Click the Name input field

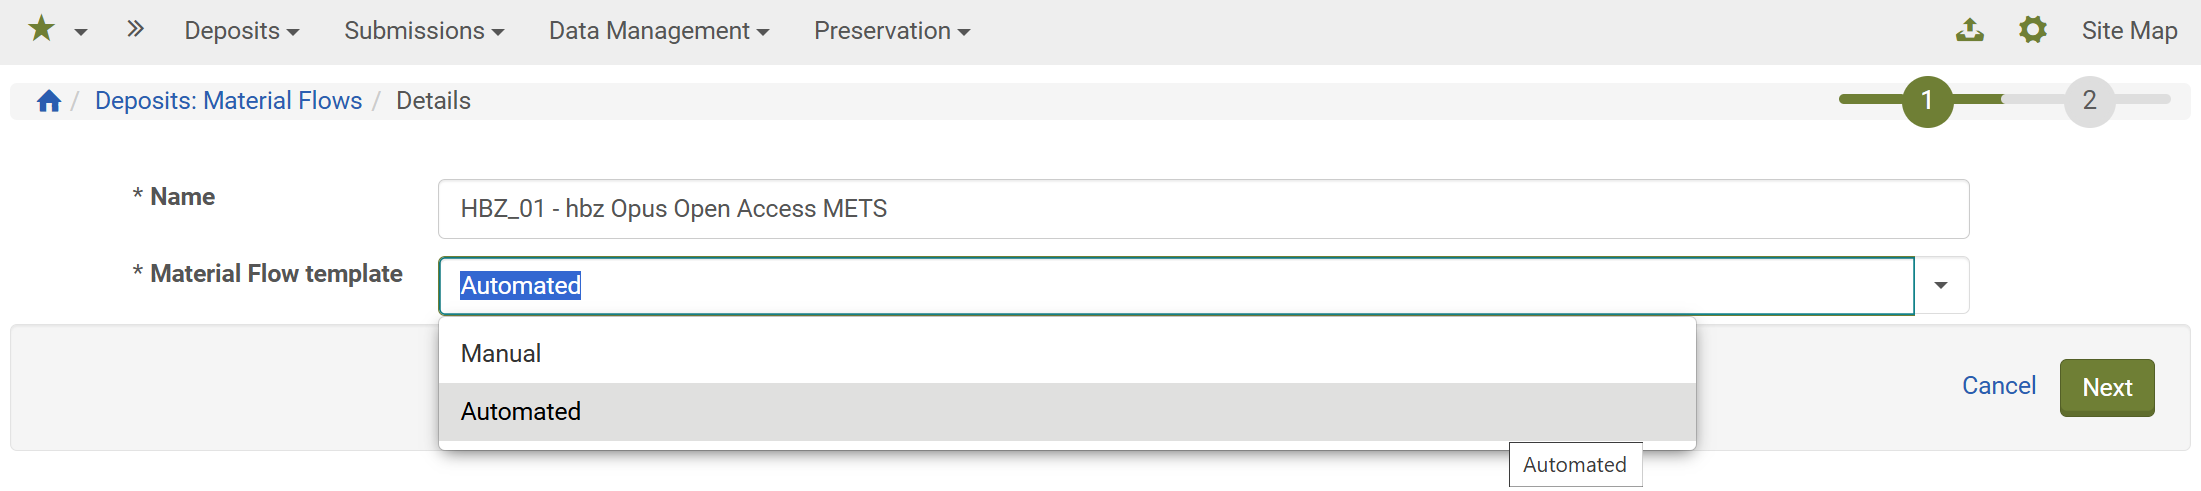tap(1203, 209)
